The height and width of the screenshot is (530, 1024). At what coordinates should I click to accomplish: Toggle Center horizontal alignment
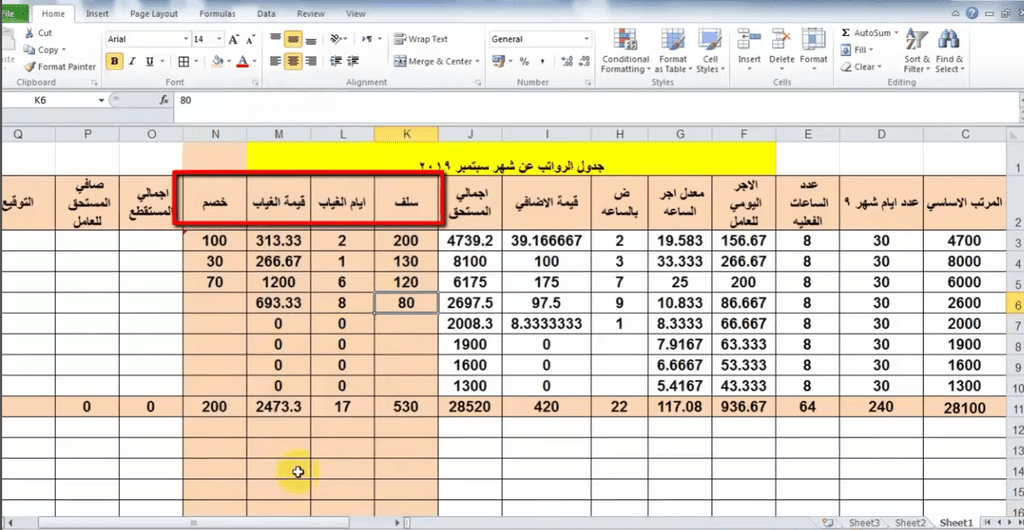(293, 61)
